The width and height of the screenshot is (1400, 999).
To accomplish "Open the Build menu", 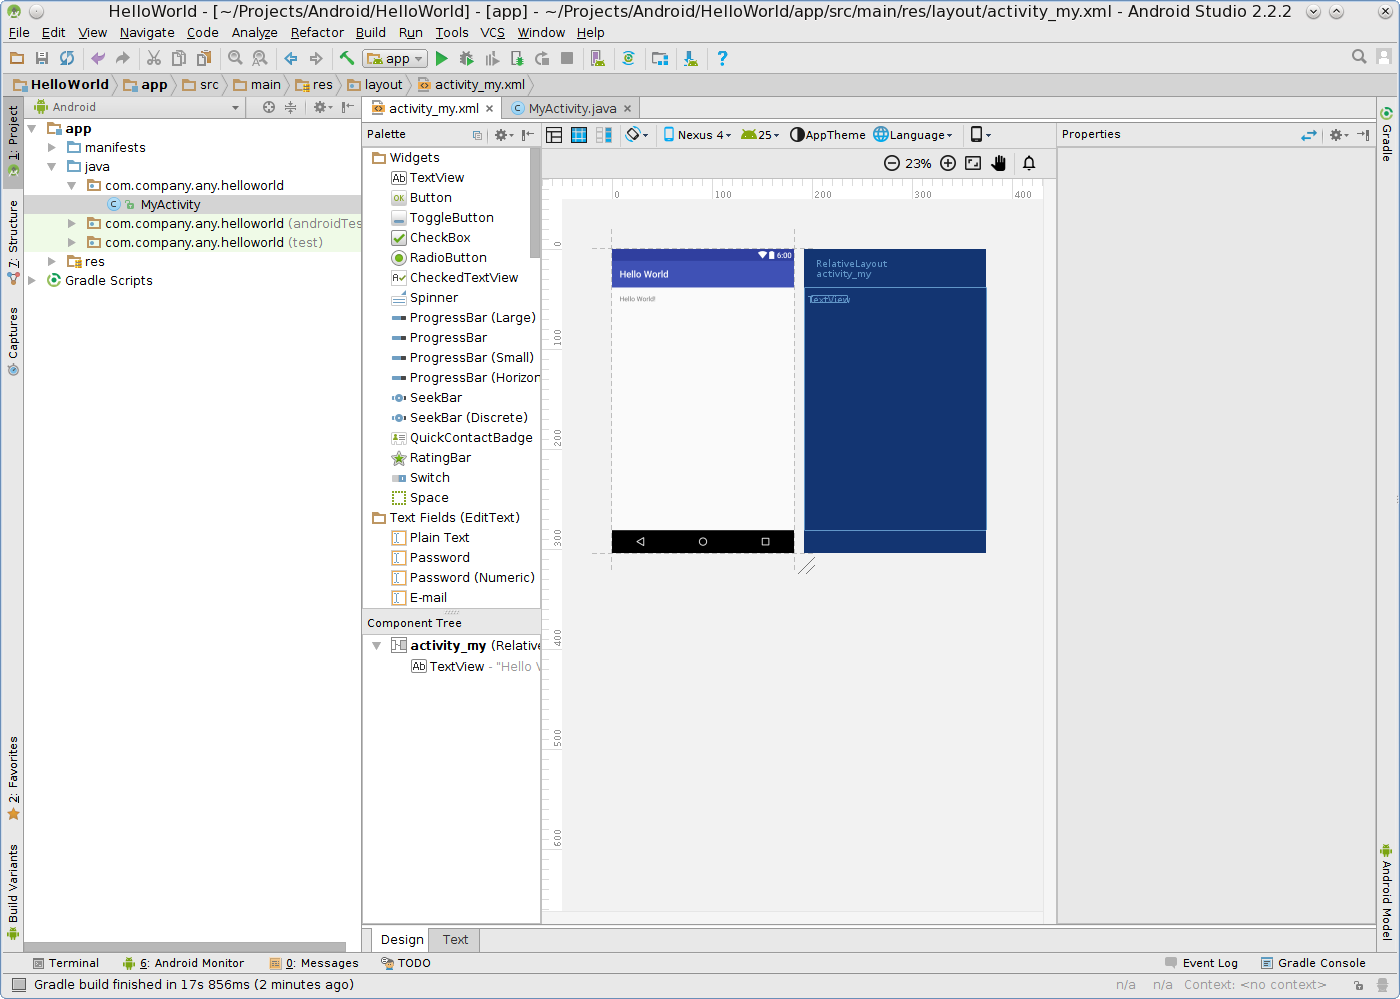I will (x=371, y=33).
